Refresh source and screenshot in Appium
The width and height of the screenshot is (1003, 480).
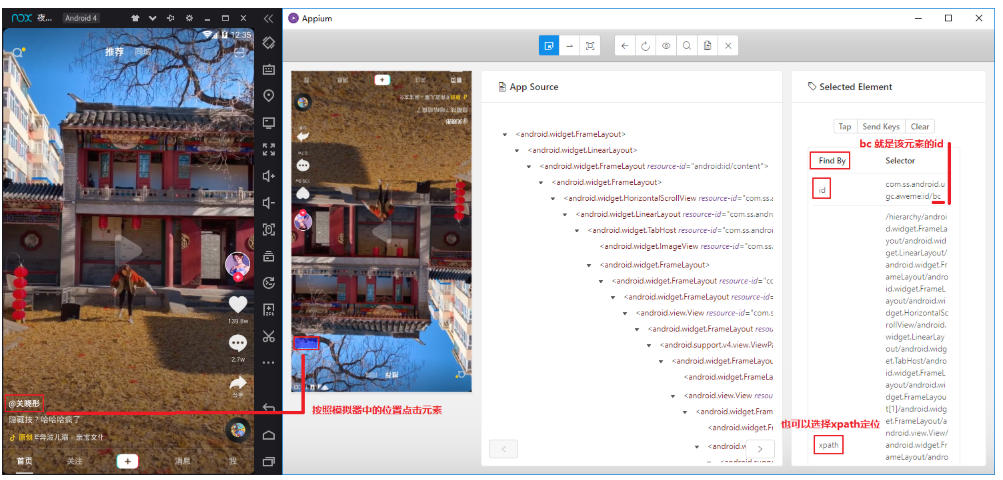tap(645, 46)
